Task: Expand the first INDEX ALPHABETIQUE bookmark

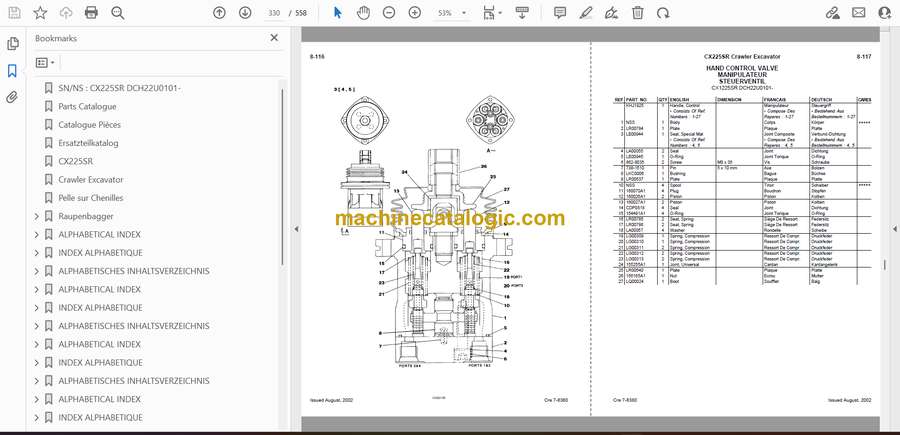Action: pos(37,253)
